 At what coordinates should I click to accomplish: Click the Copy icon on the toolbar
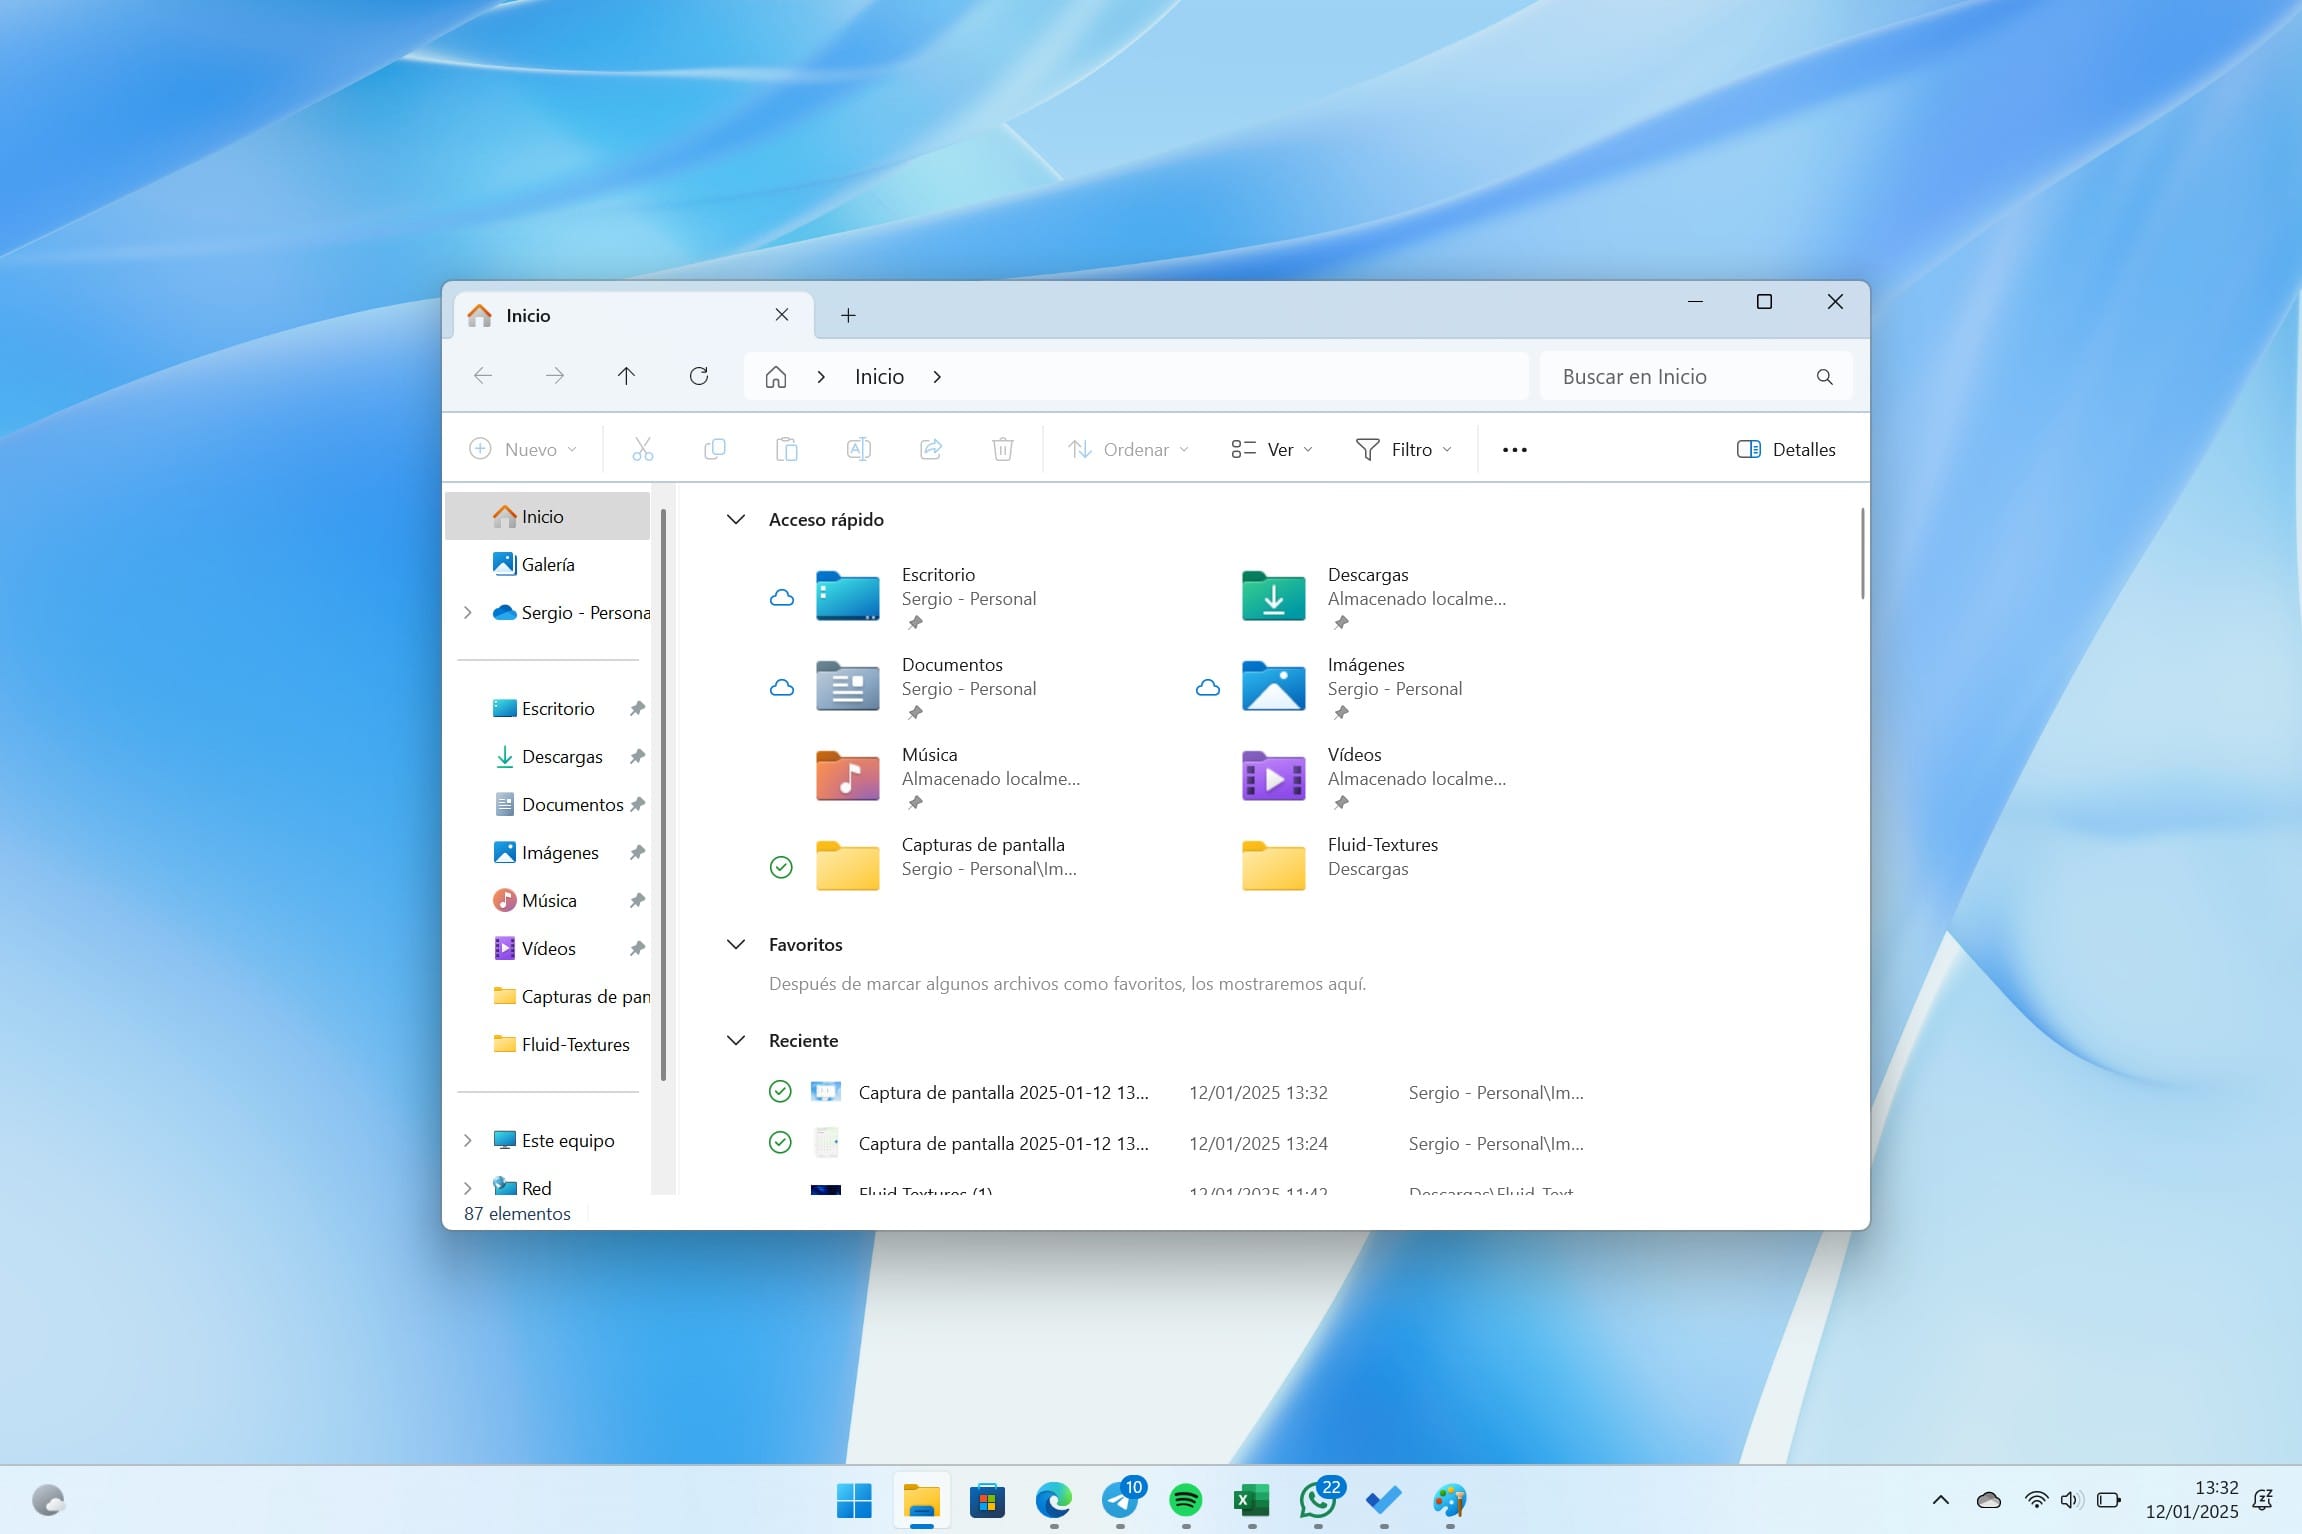point(715,448)
